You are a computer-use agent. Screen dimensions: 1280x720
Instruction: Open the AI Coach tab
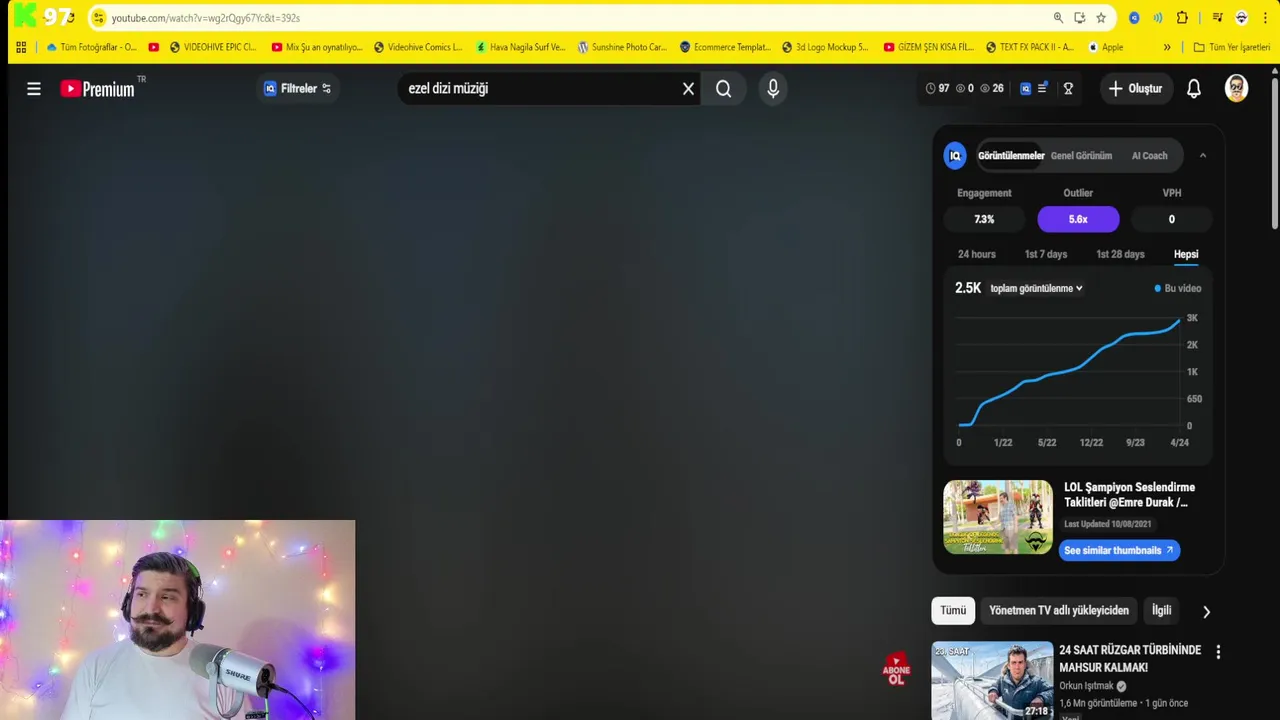(1149, 155)
